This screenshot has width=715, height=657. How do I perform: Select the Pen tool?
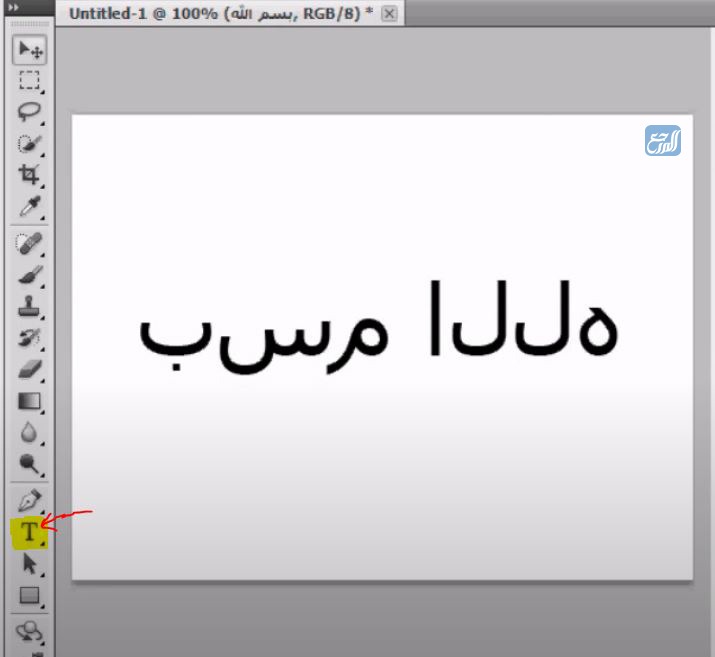pos(30,500)
